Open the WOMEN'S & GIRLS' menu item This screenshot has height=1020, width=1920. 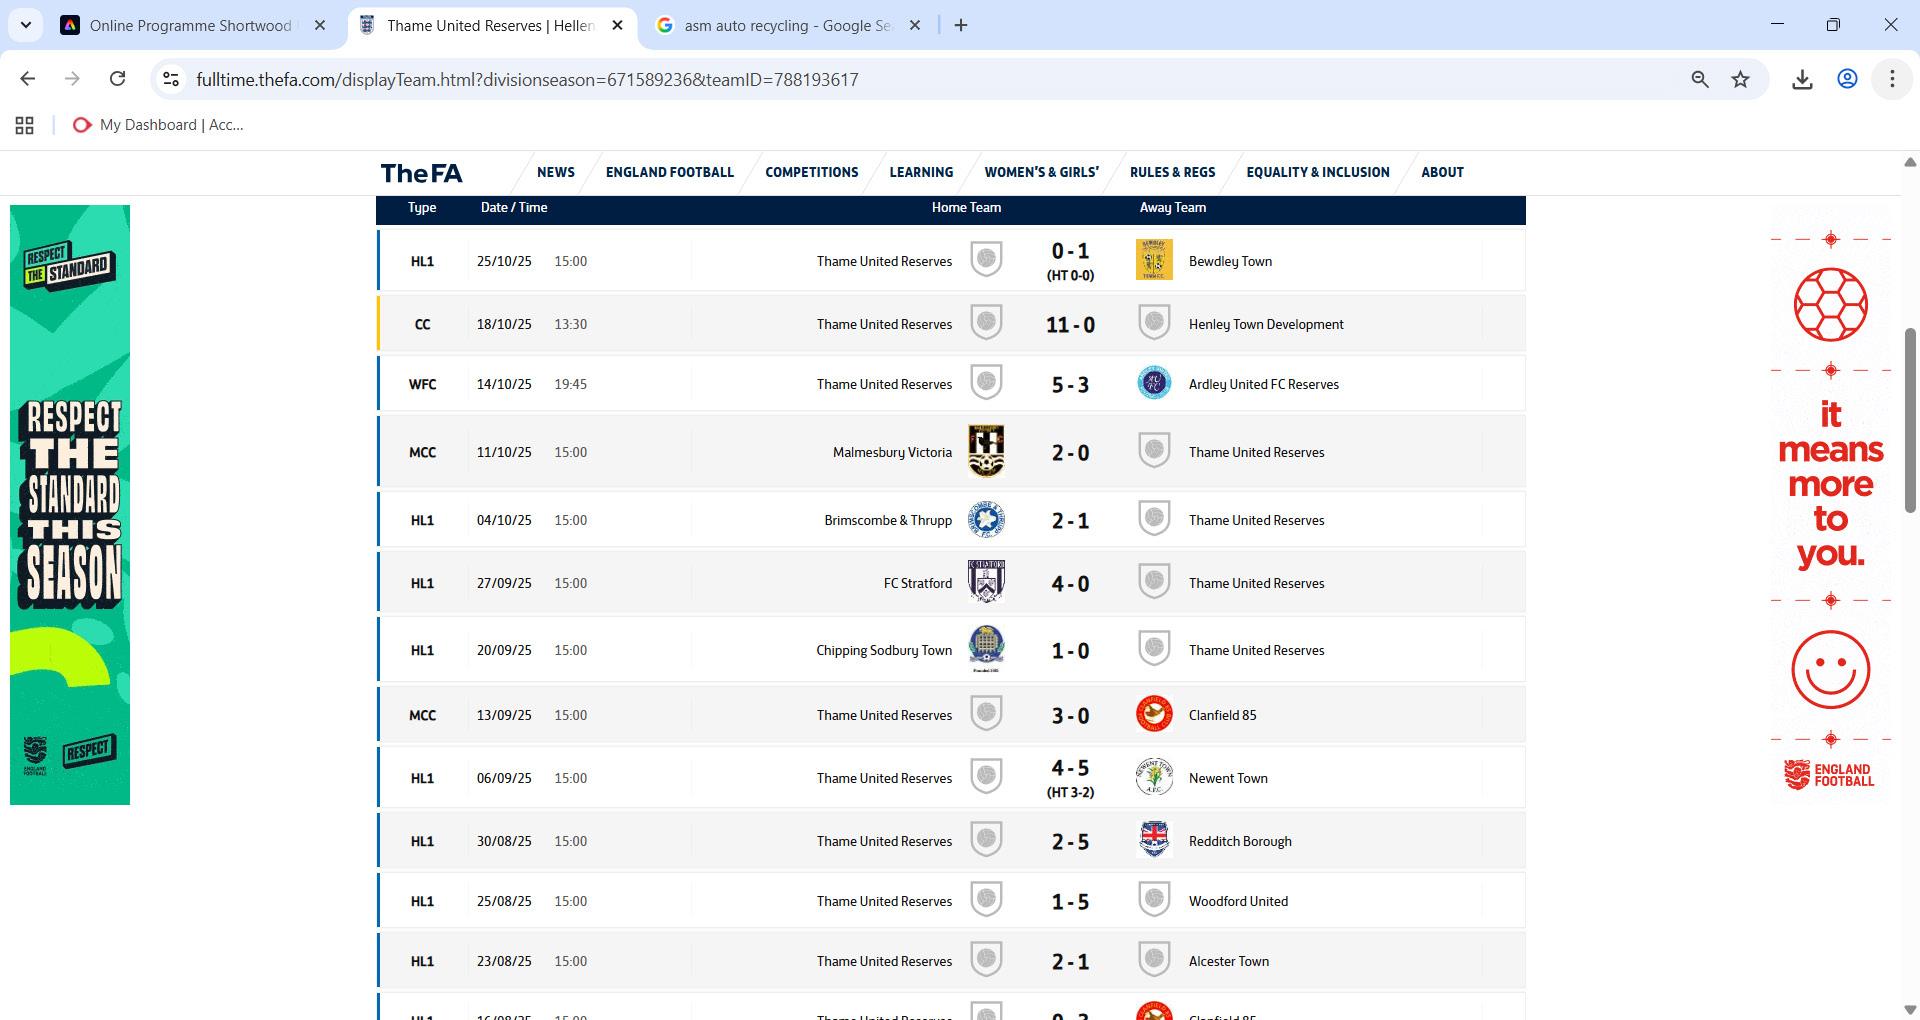point(1041,172)
